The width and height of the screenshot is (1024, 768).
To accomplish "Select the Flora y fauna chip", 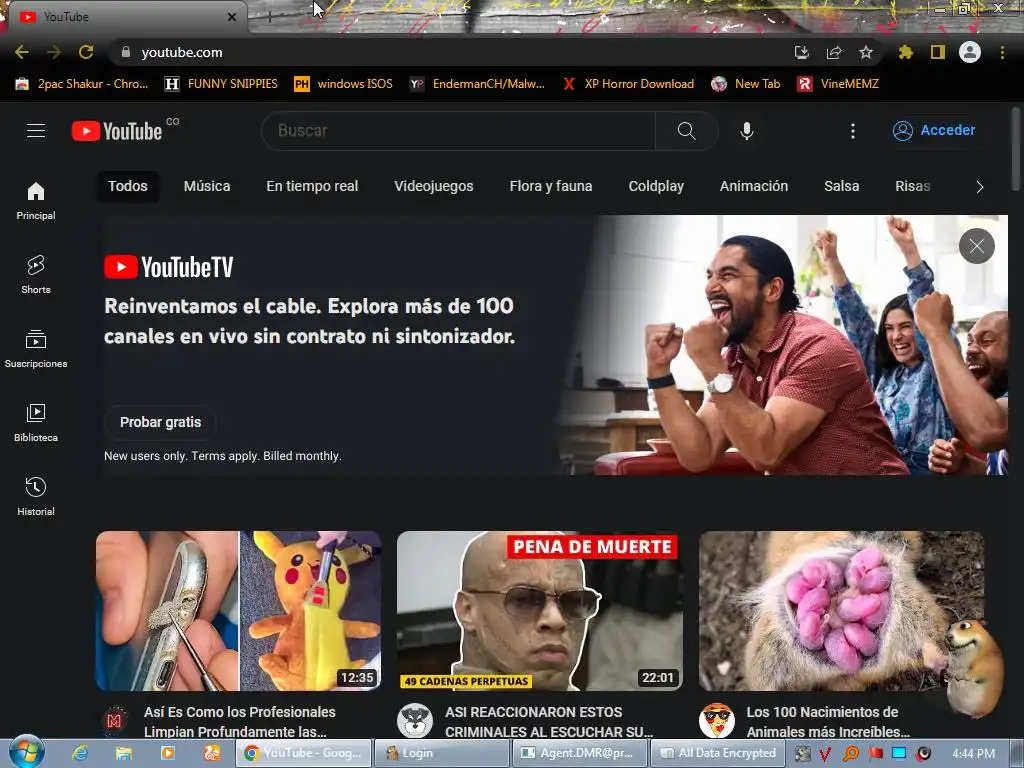I will pos(551,186).
